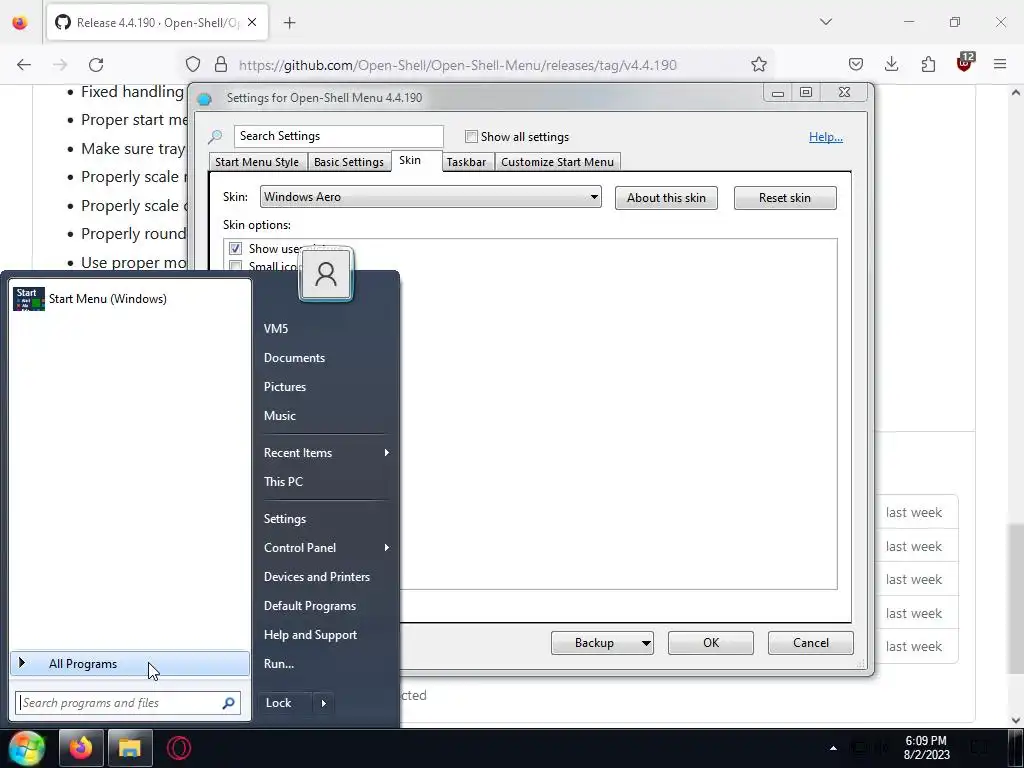
Task: Open File Explorer from the taskbar
Action: (x=130, y=748)
